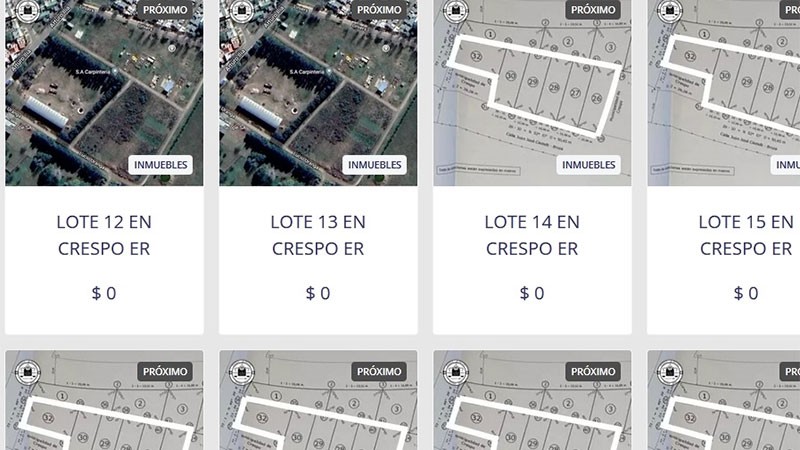The image size is (800, 450).
Task: Open the aerial photo thumbnail of Lote 13
Action: click(318, 95)
